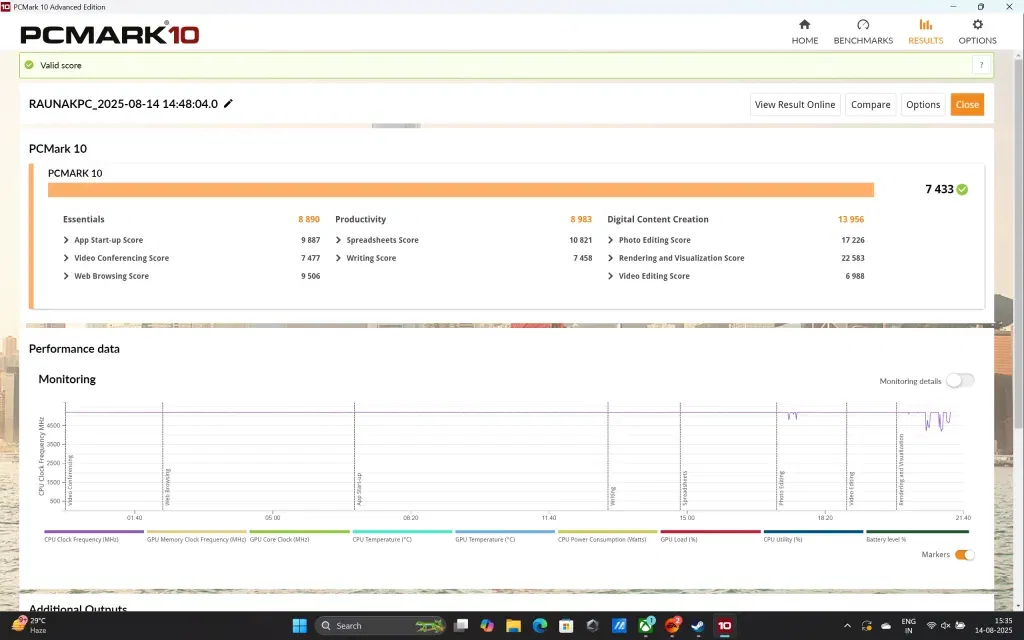Image resolution: width=1024 pixels, height=640 pixels.
Task: Click Digital Content Creation score 13 956
Action: point(851,219)
